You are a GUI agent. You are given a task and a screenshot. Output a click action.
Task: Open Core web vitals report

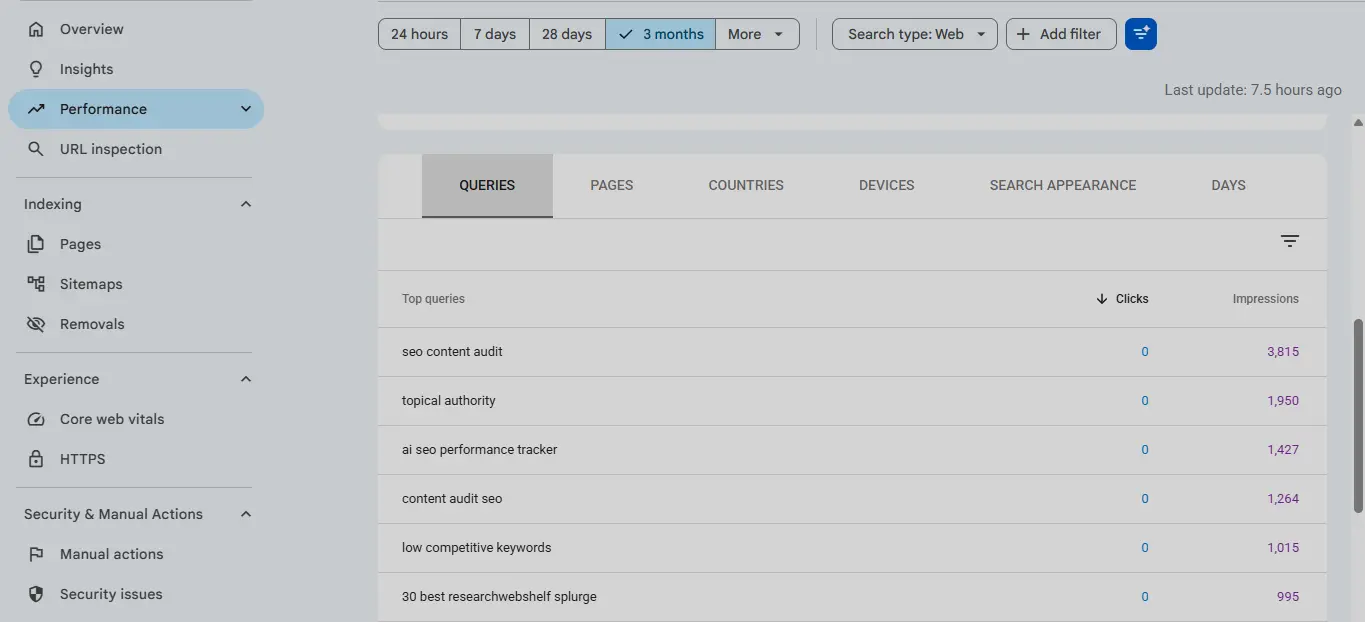(136, 419)
